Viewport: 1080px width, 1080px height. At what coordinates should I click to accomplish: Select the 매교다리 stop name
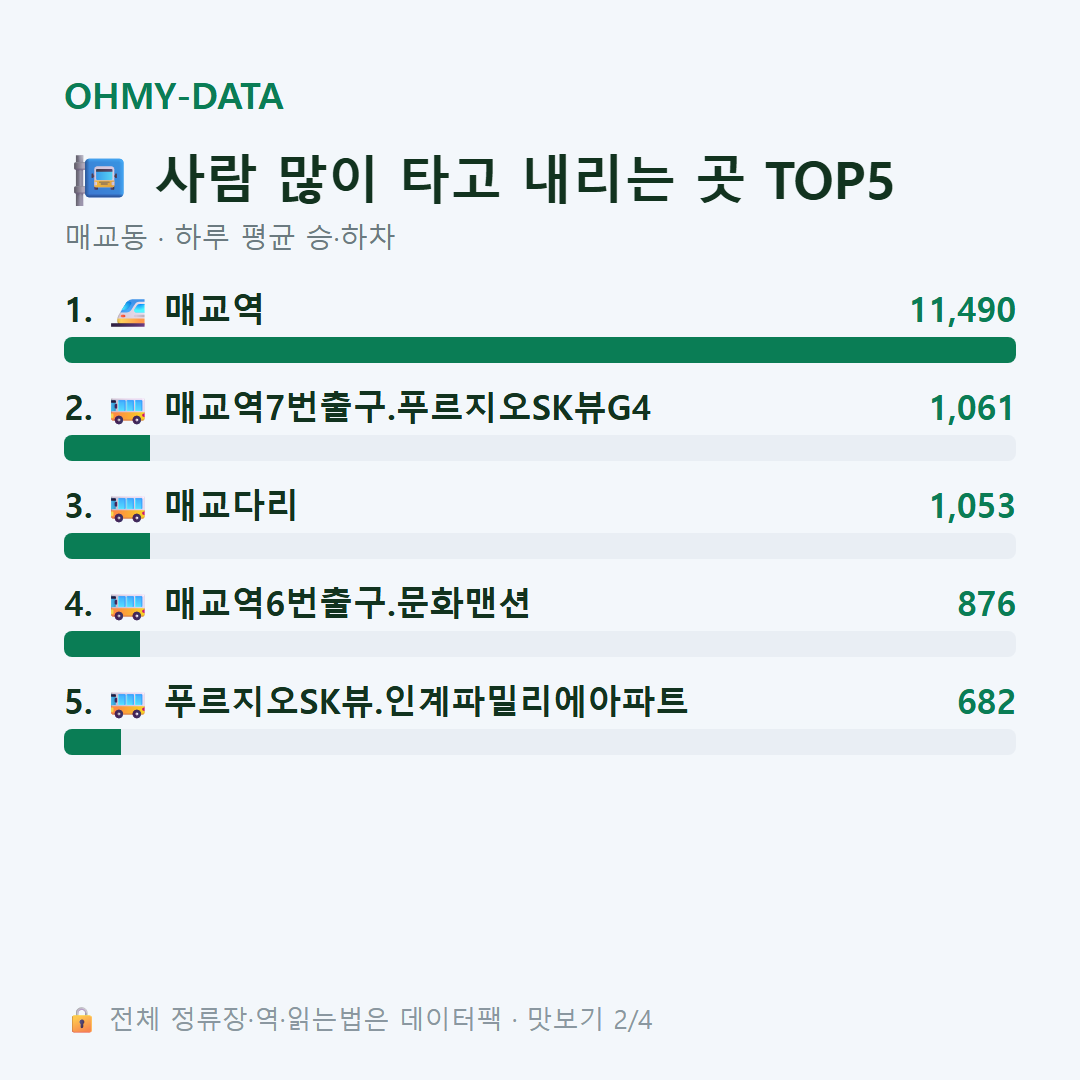click(x=231, y=506)
